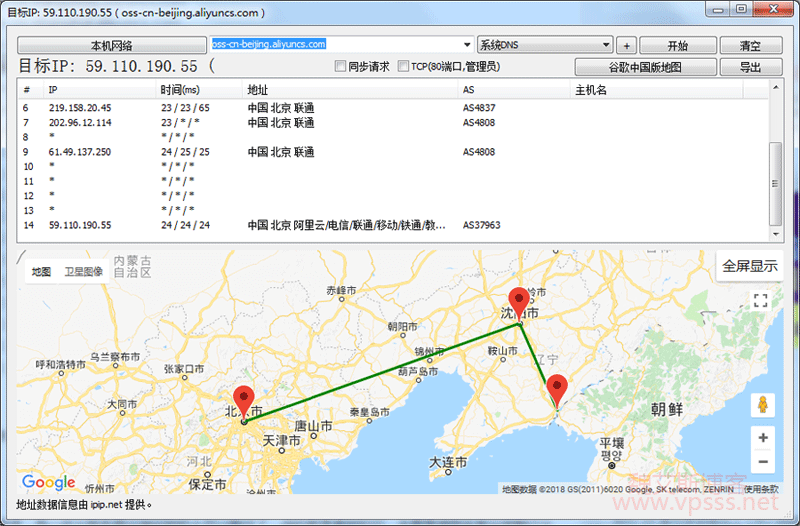Enable the 同步请求 checkbox
The width and height of the screenshot is (800, 526).
tap(340, 66)
